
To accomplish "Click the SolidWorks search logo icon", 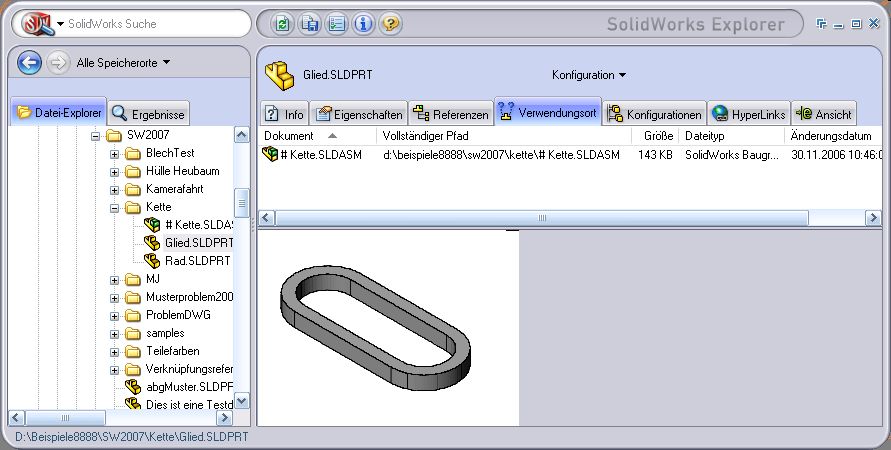I will click(x=38, y=24).
